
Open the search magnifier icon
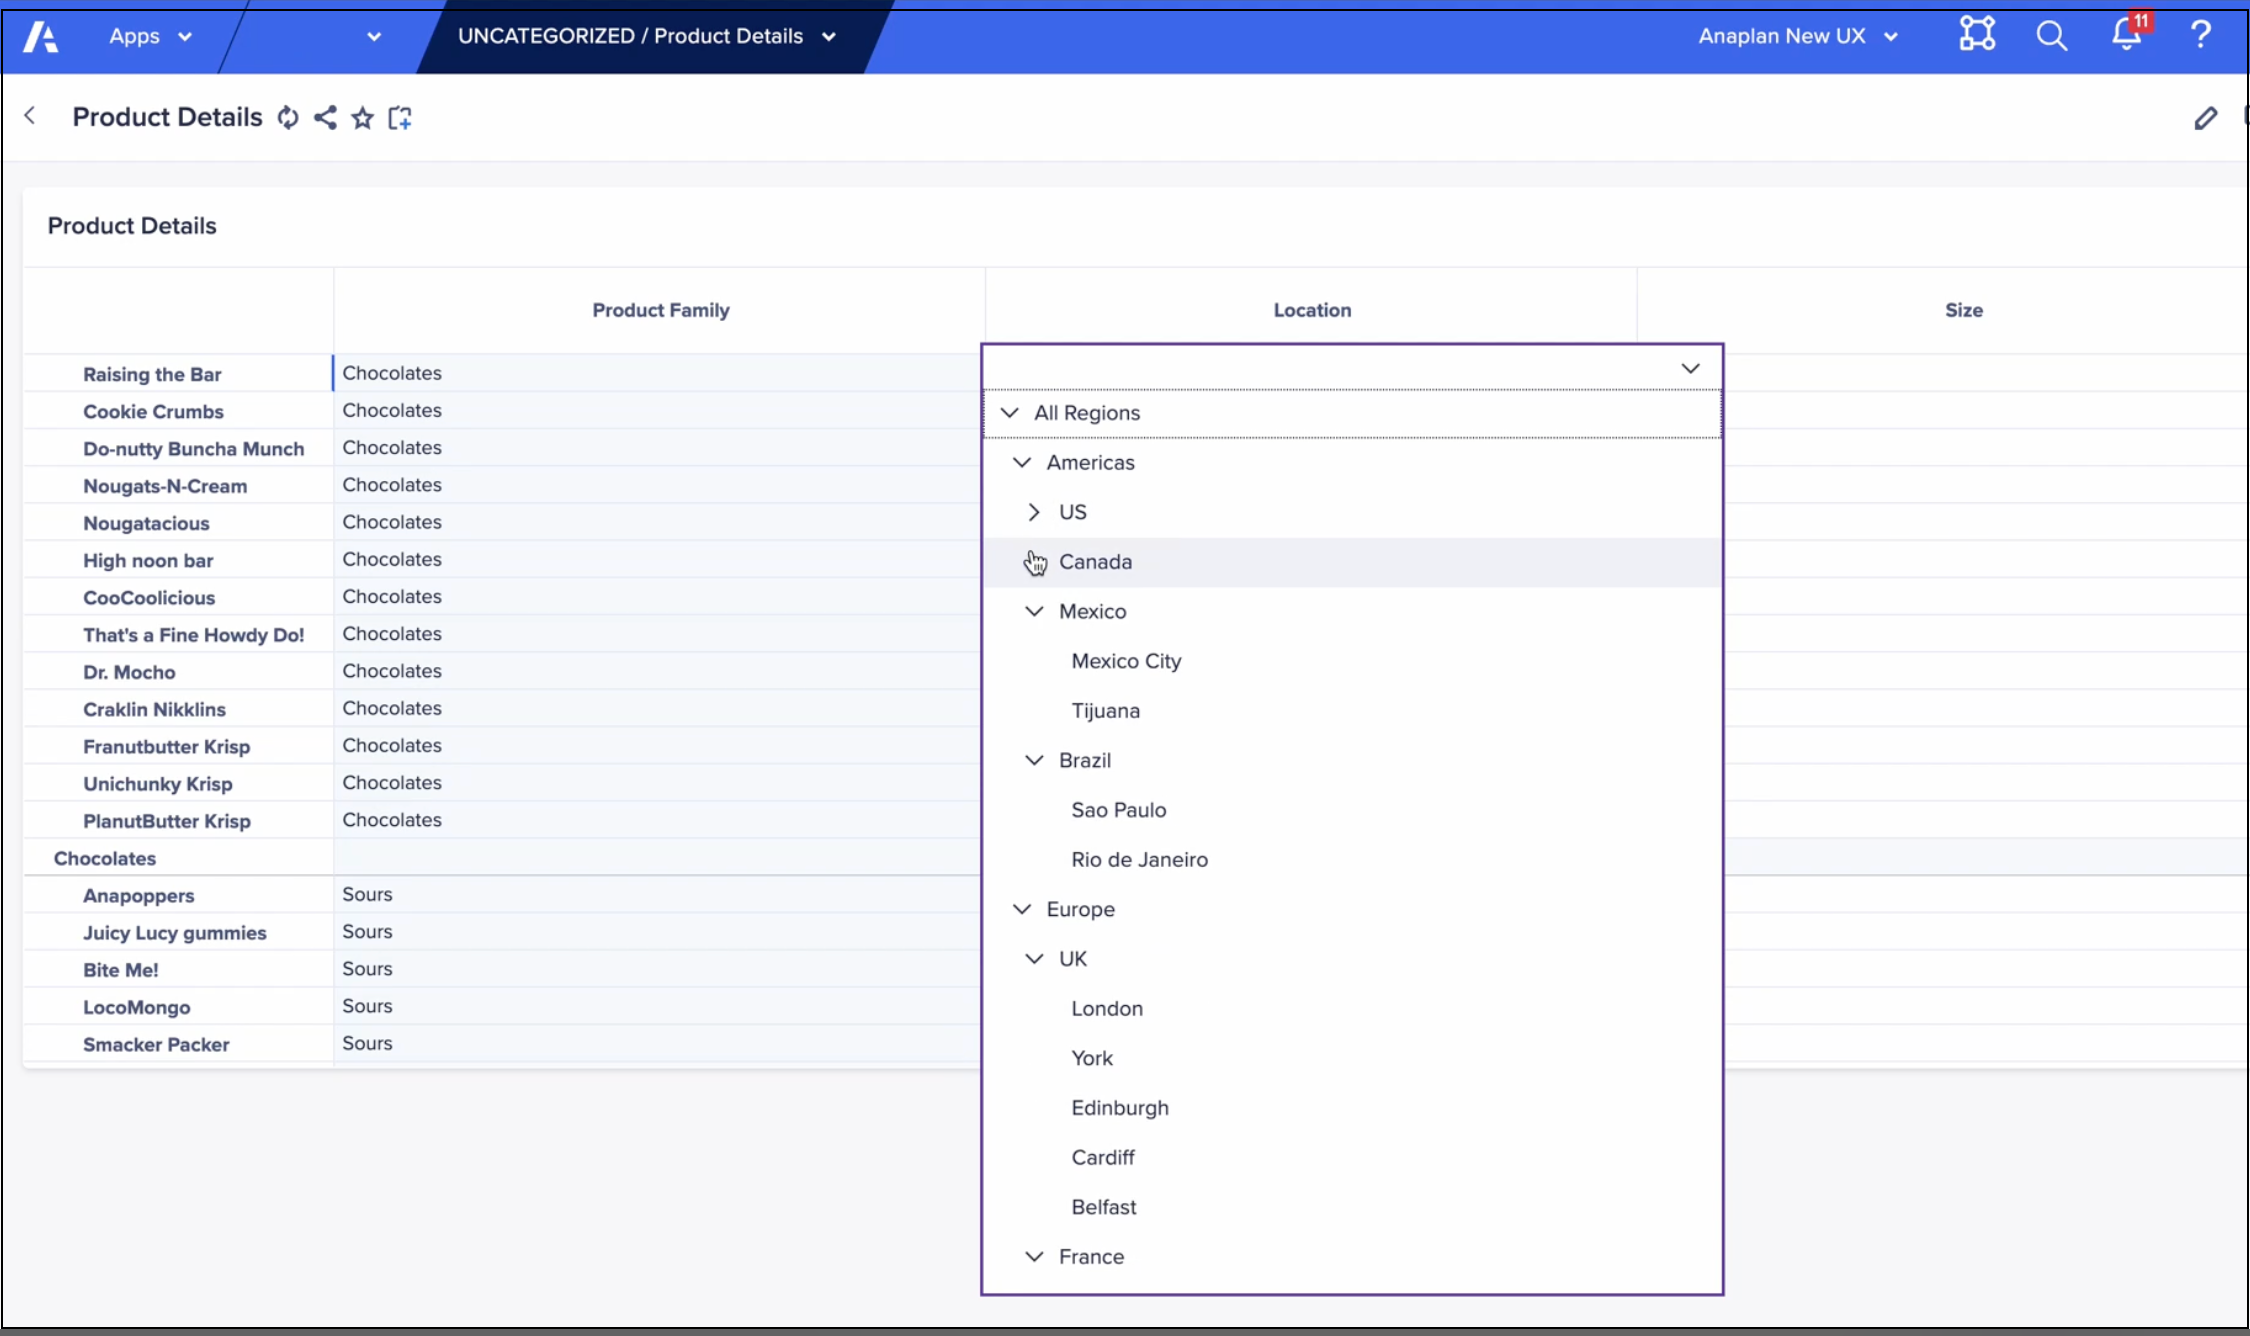(x=2051, y=36)
